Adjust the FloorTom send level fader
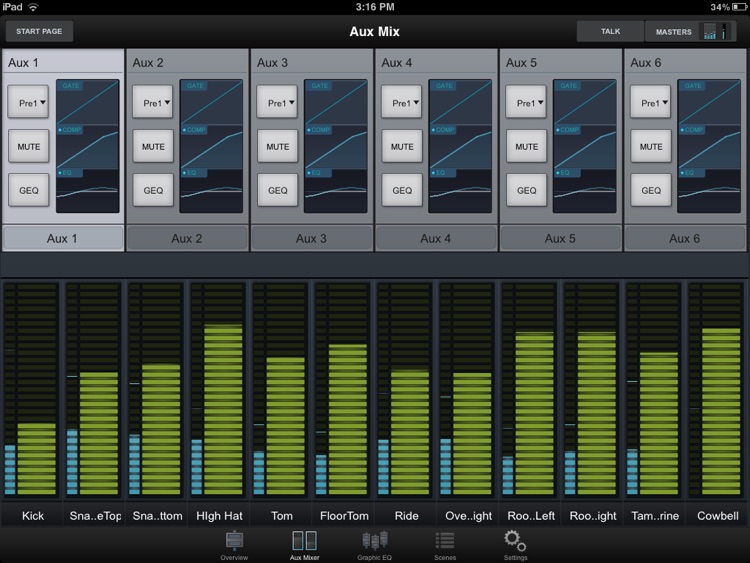The image size is (750, 563). click(x=348, y=389)
